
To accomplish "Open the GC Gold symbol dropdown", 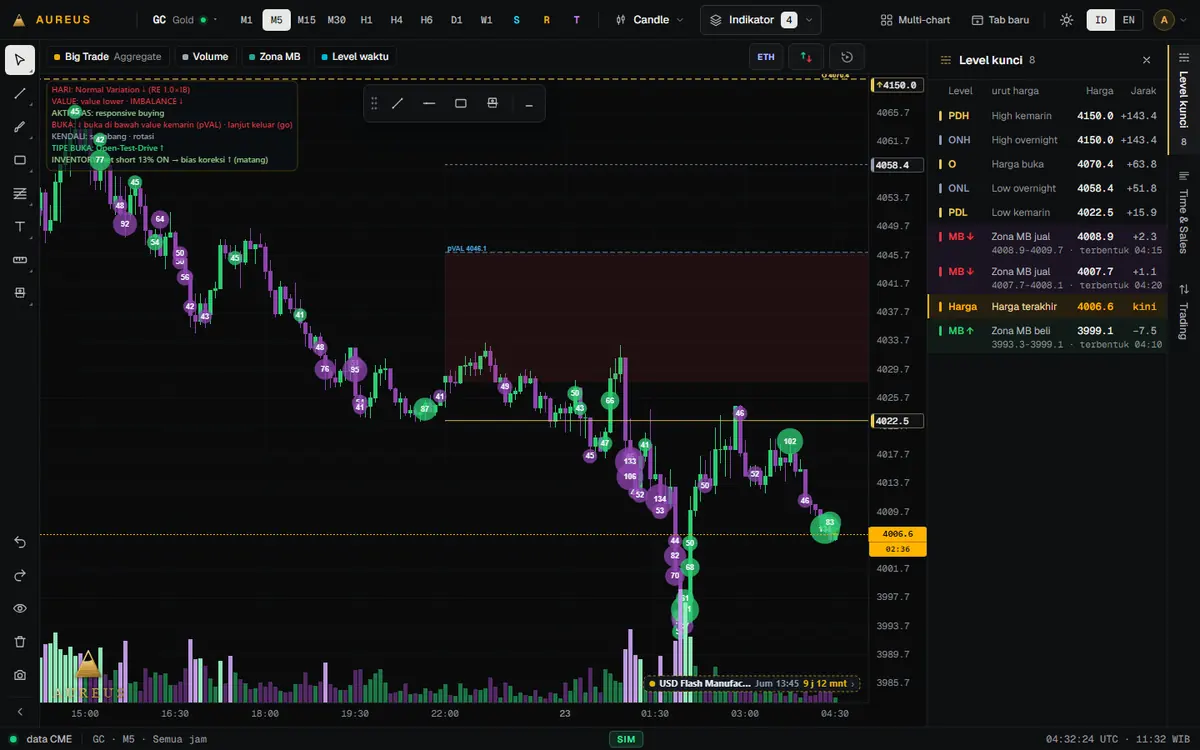I will [185, 20].
